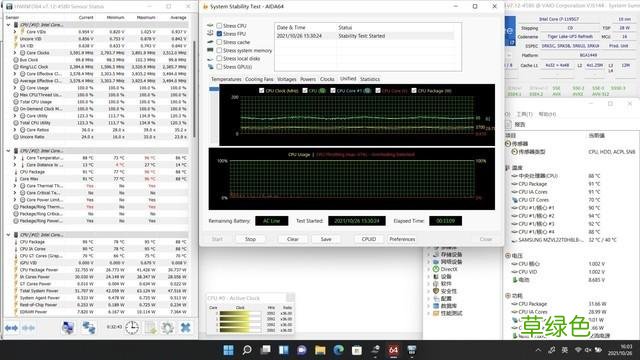Open HWiNFO settings gear icon
Image resolution: width=640 pixels, height=360 pixels.
click(167, 327)
